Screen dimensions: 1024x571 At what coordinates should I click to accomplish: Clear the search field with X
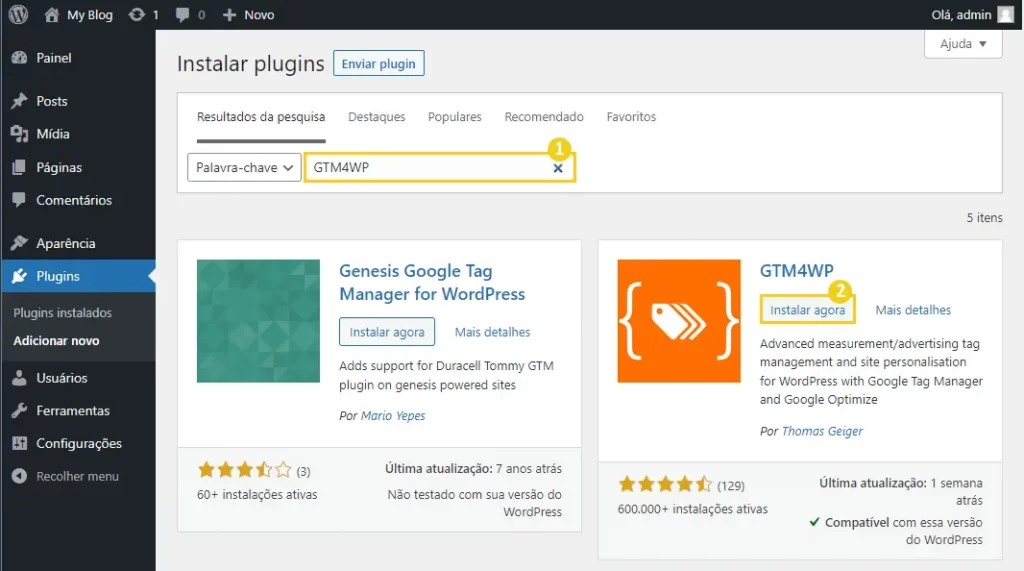558,168
